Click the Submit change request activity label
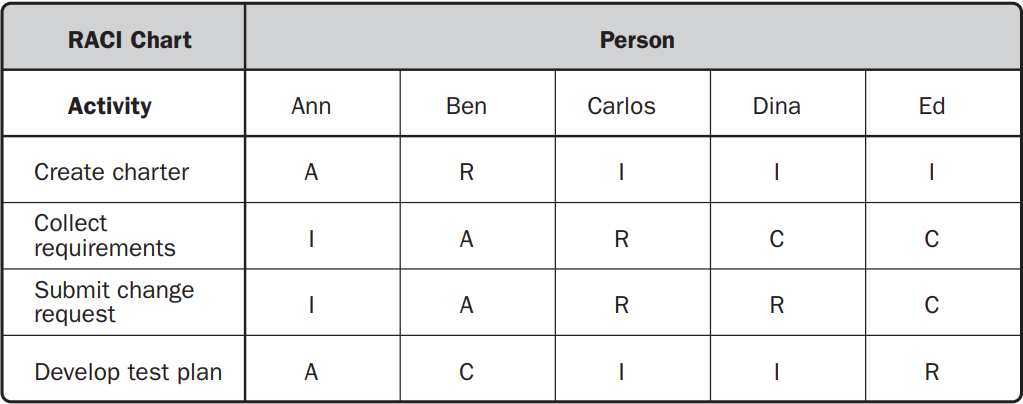 point(114,302)
